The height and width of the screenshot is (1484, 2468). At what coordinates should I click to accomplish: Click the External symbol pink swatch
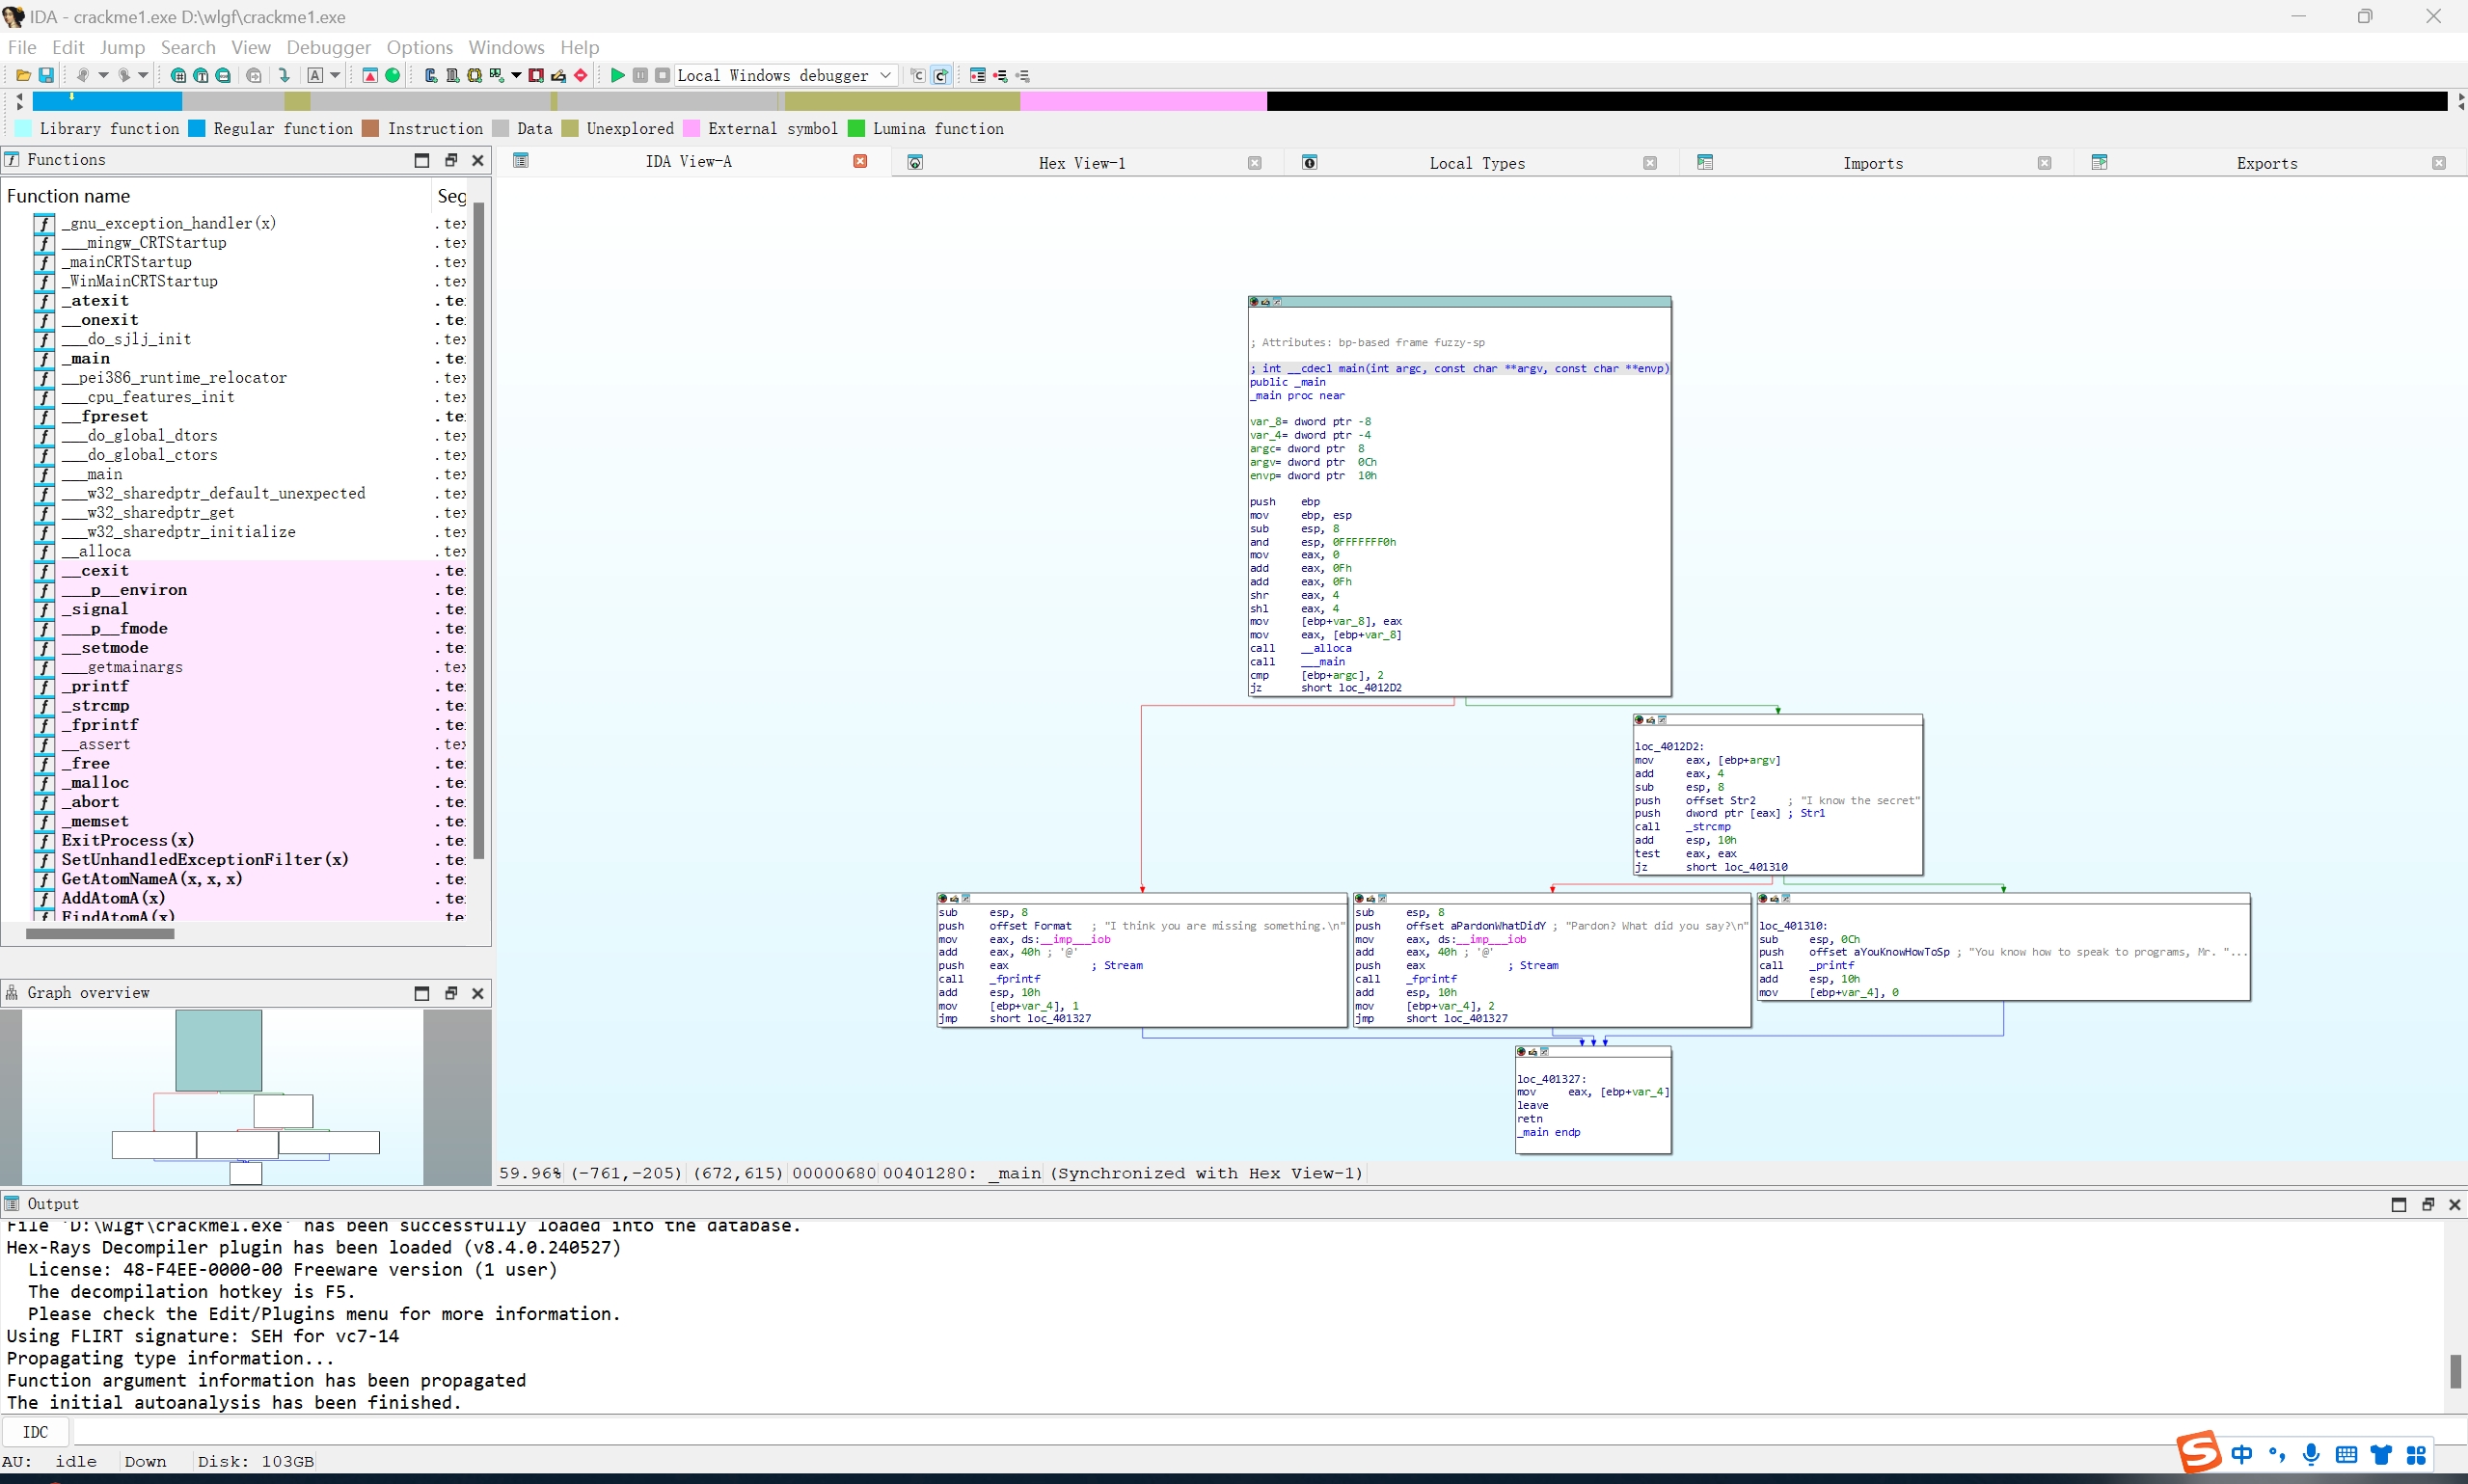tap(691, 128)
